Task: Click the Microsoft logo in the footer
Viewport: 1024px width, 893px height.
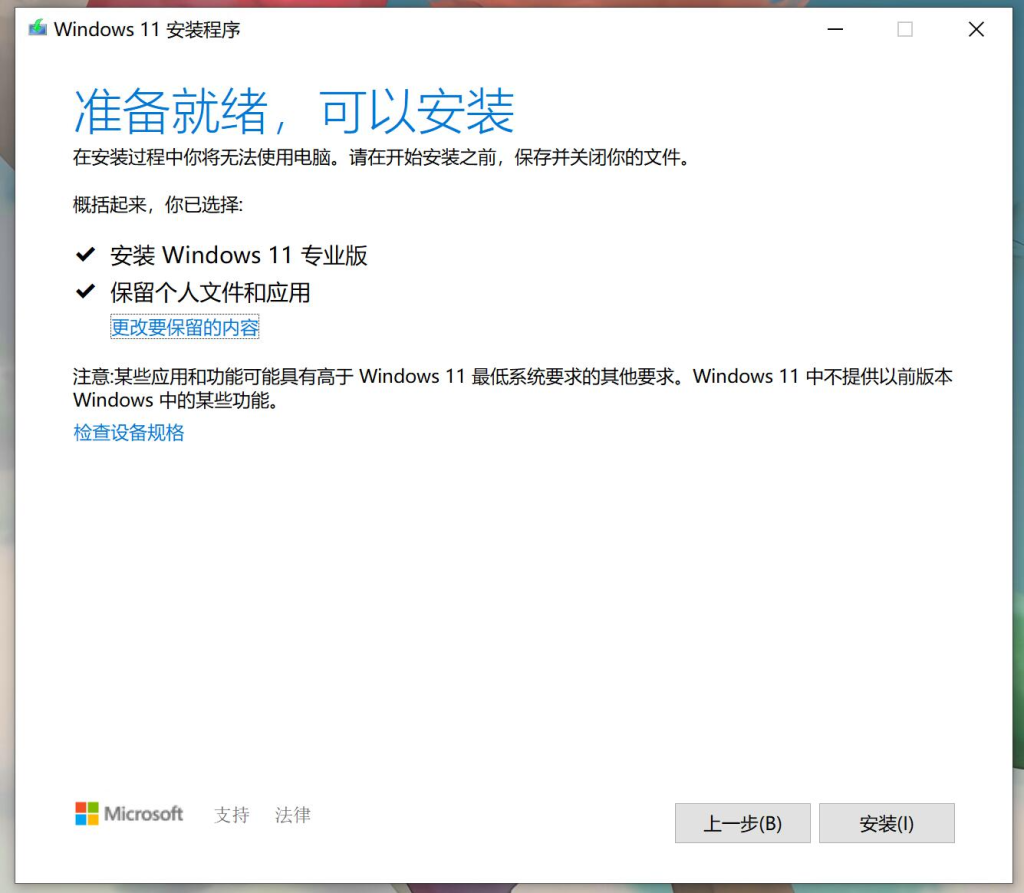Action: (x=129, y=814)
